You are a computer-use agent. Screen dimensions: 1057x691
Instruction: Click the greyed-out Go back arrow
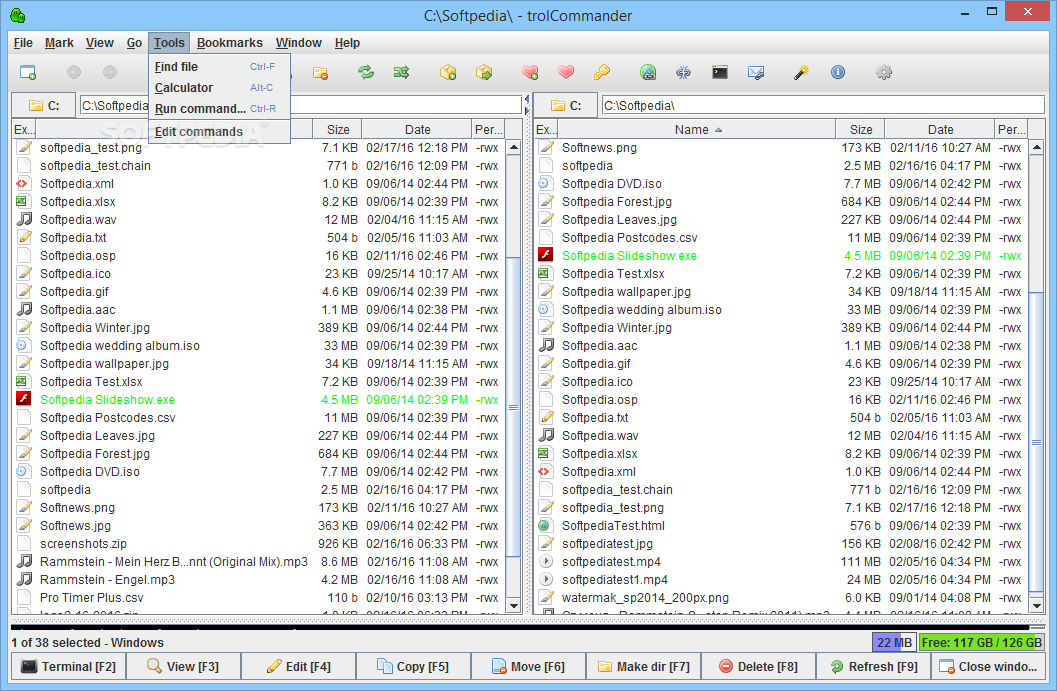(74, 72)
